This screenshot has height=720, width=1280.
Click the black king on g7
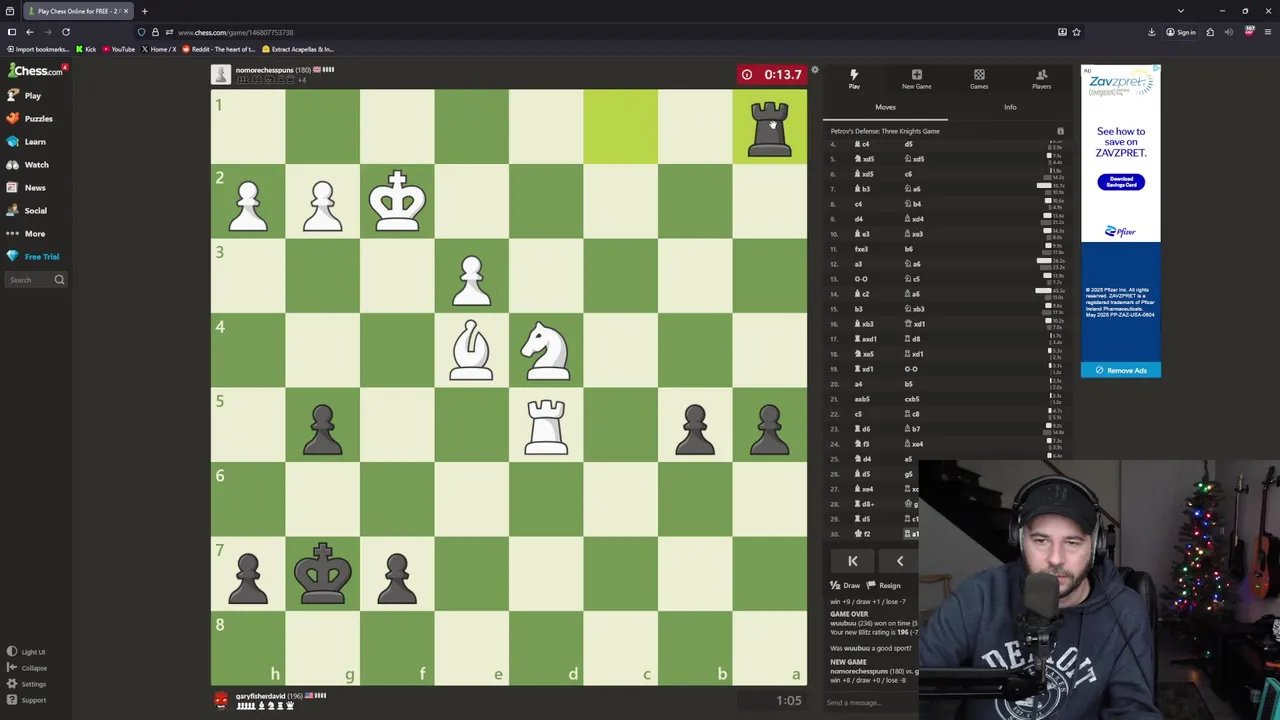coord(322,574)
